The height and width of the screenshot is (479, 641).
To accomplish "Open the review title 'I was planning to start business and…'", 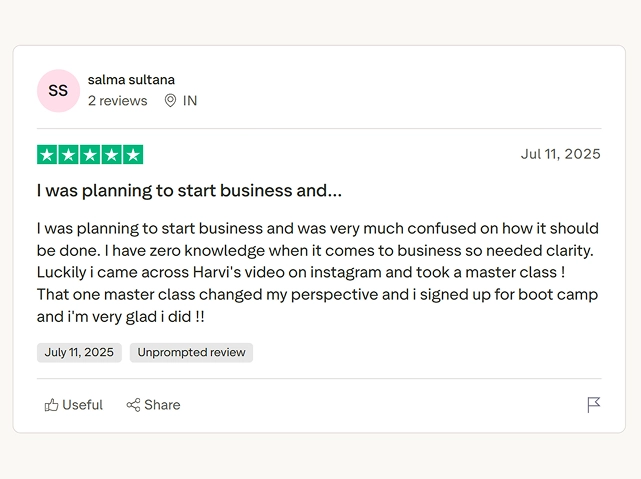I will 189,190.
